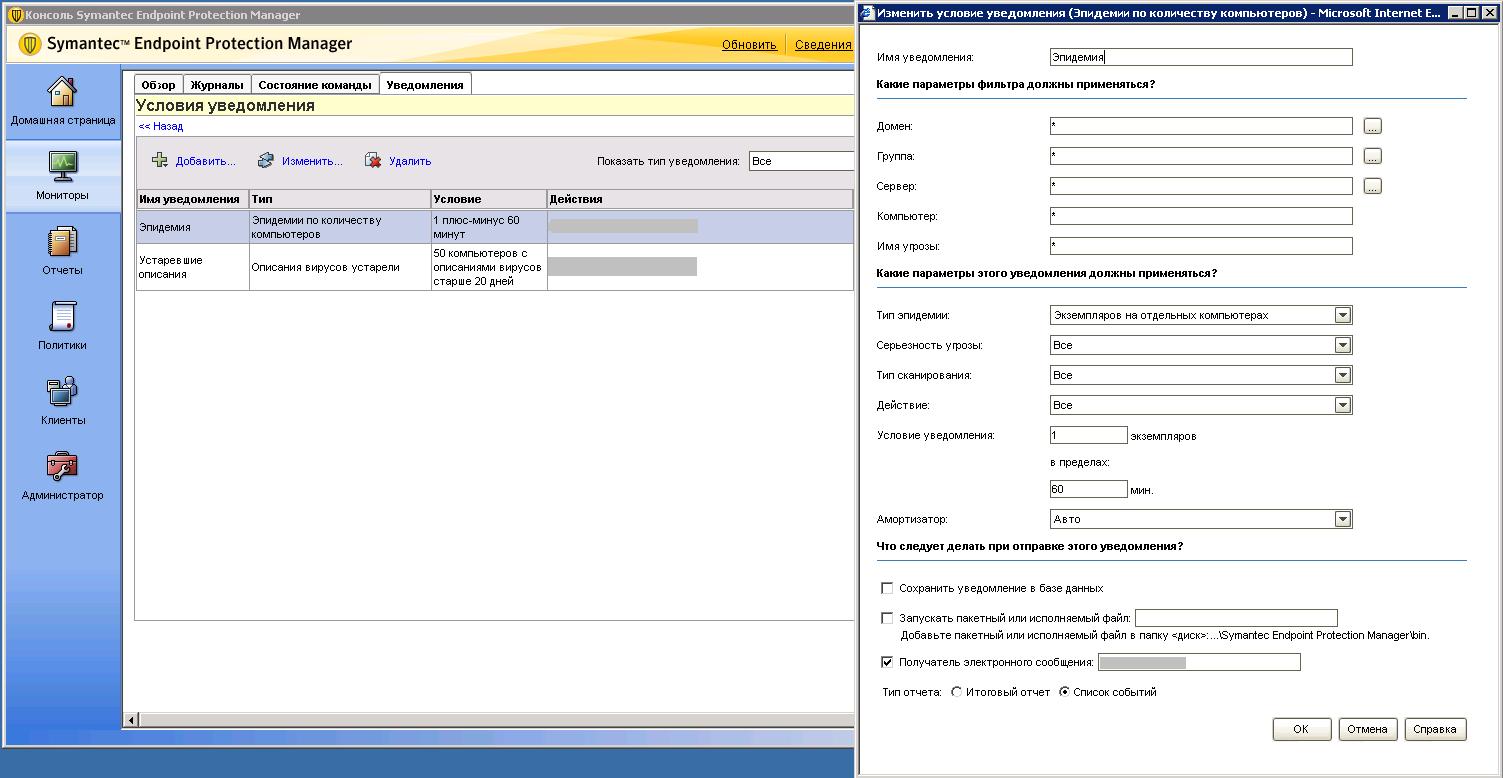Click the Symantec shield logo icon
The width and height of the screenshot is (1503, 778).
click(30, 45)
